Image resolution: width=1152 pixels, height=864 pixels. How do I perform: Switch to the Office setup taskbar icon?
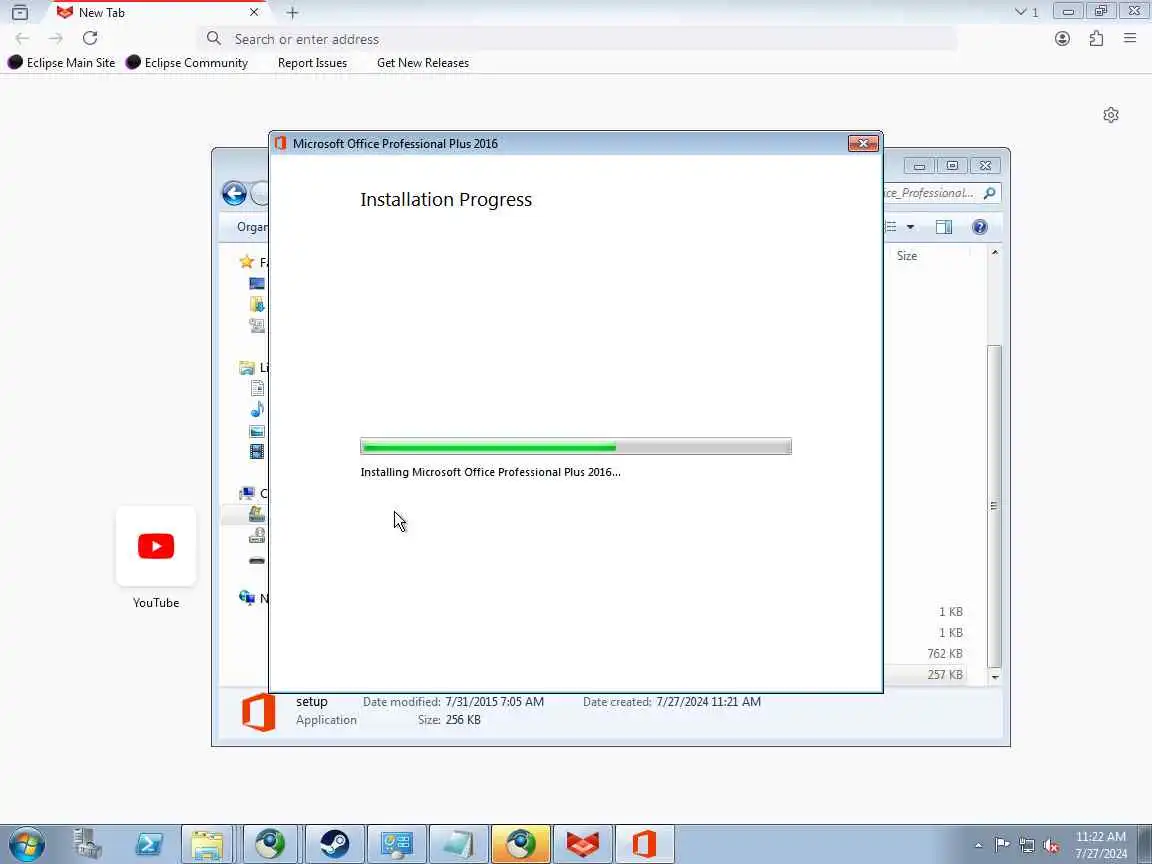[x=644, y=844]
